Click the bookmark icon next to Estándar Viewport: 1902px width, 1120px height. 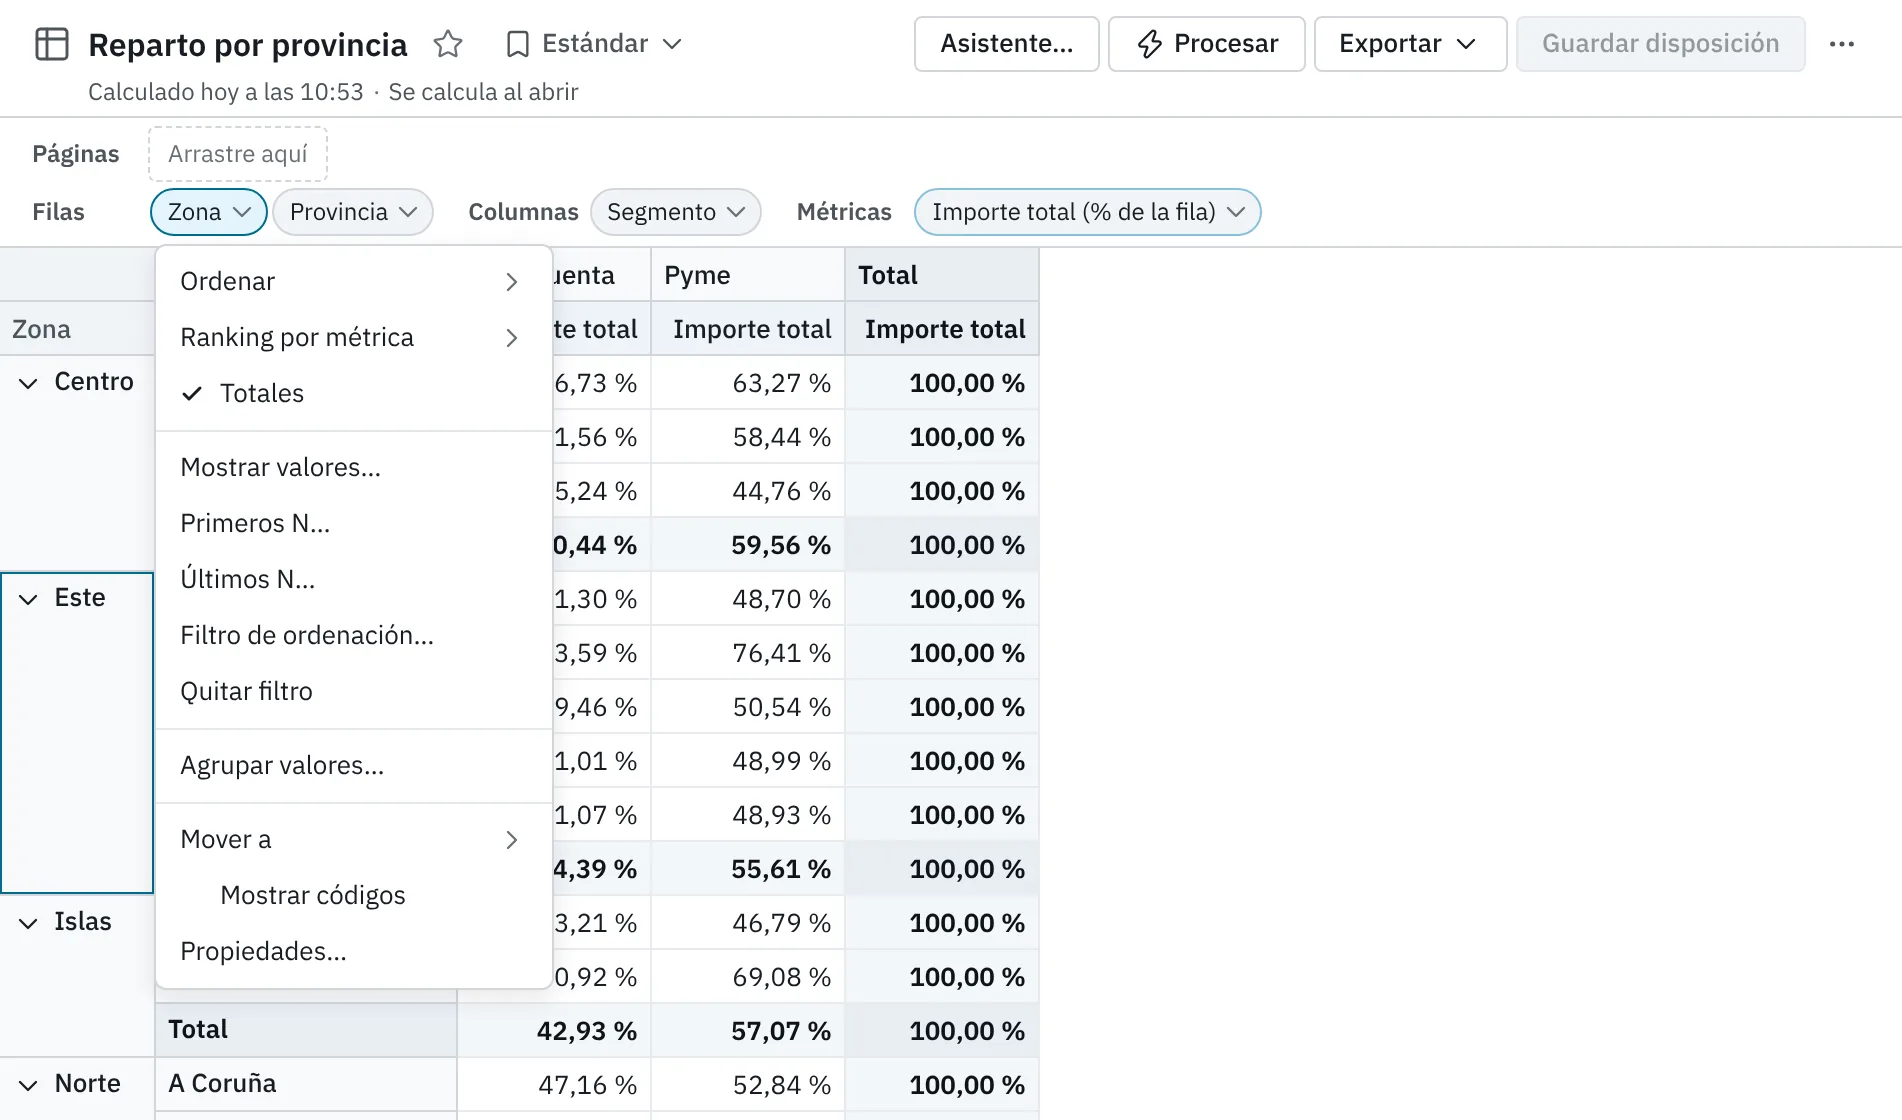tap(517, 44)
